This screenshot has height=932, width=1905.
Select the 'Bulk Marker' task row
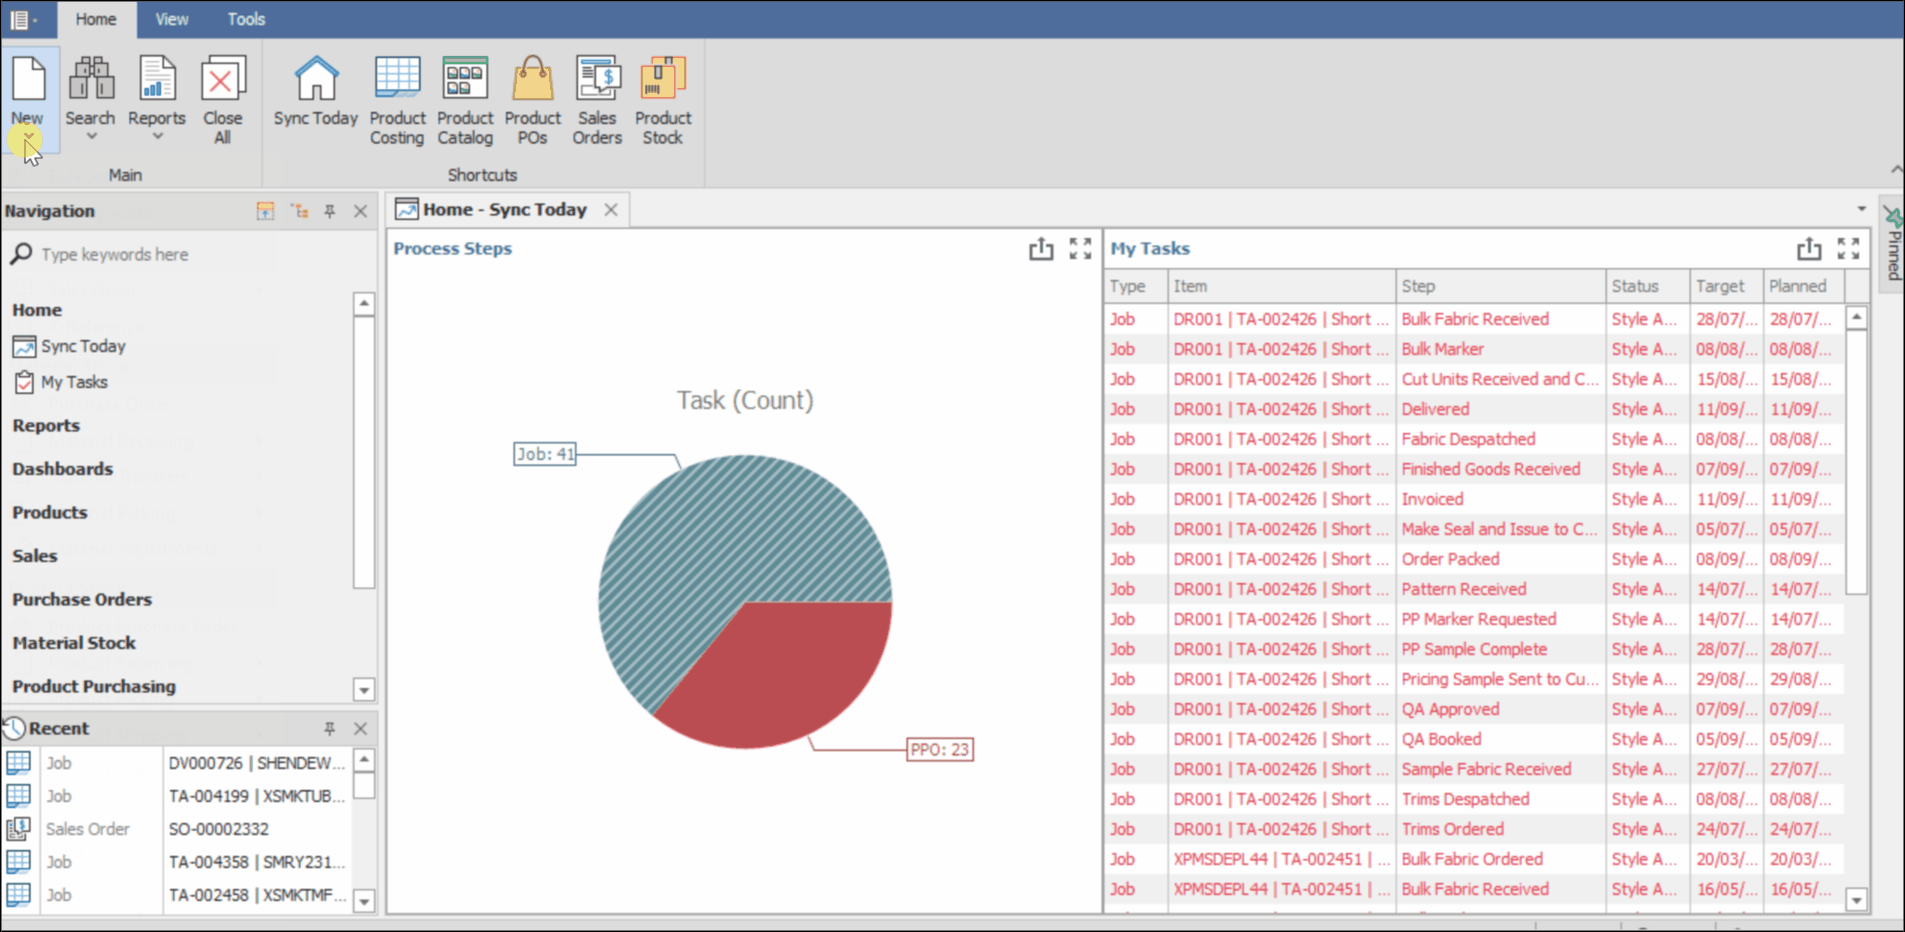pos(1474,349)
